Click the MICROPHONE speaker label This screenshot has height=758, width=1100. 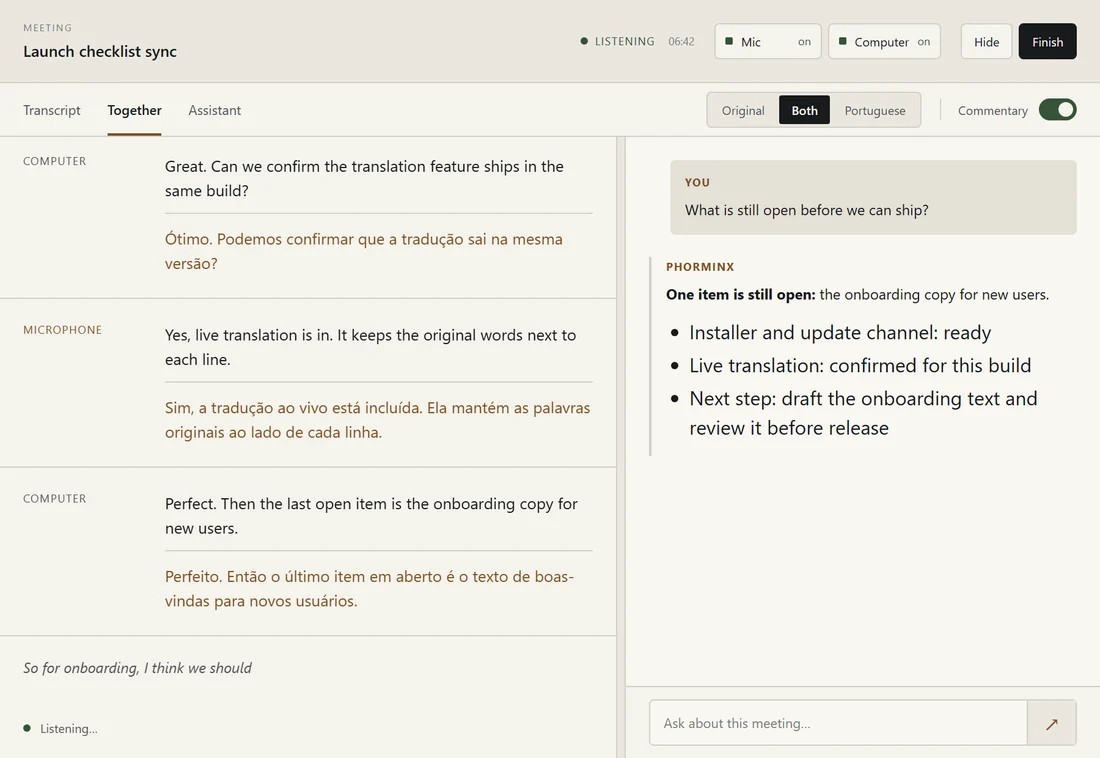[62, 330]
